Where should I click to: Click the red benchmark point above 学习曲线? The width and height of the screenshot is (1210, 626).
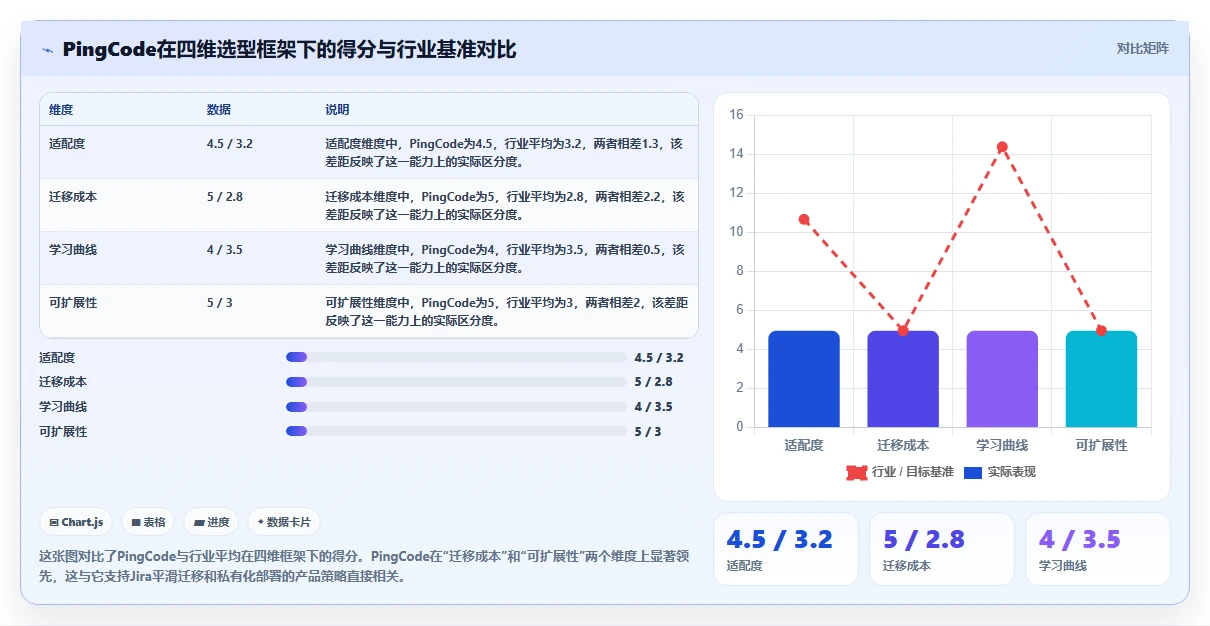[x=1002, y=147]
